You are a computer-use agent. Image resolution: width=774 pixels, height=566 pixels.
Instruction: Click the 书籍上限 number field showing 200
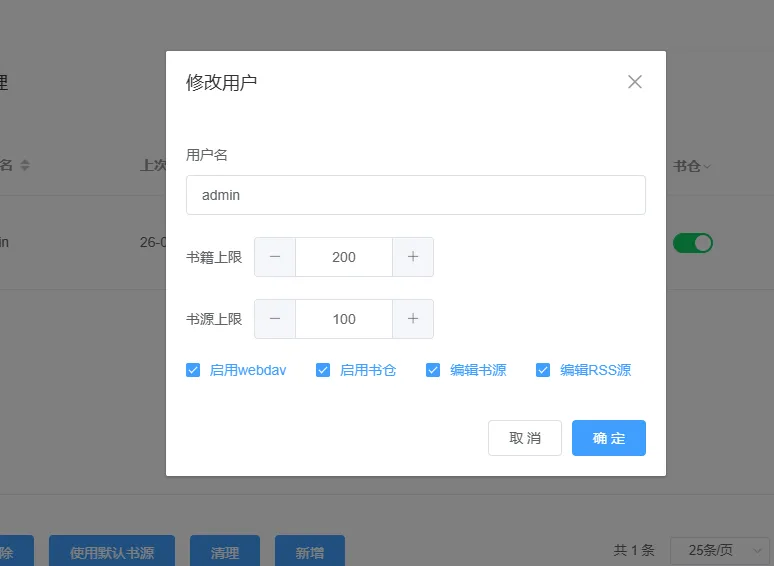[344, 257]
